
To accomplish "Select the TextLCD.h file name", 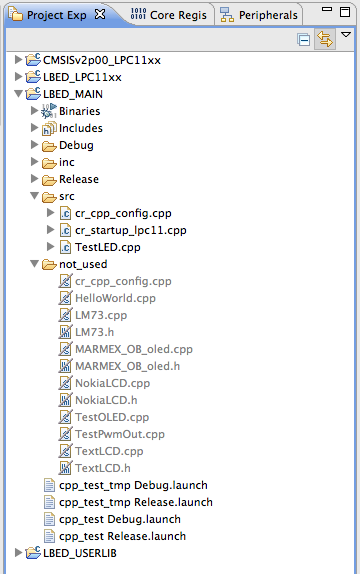I will click(x=103, y=468).
